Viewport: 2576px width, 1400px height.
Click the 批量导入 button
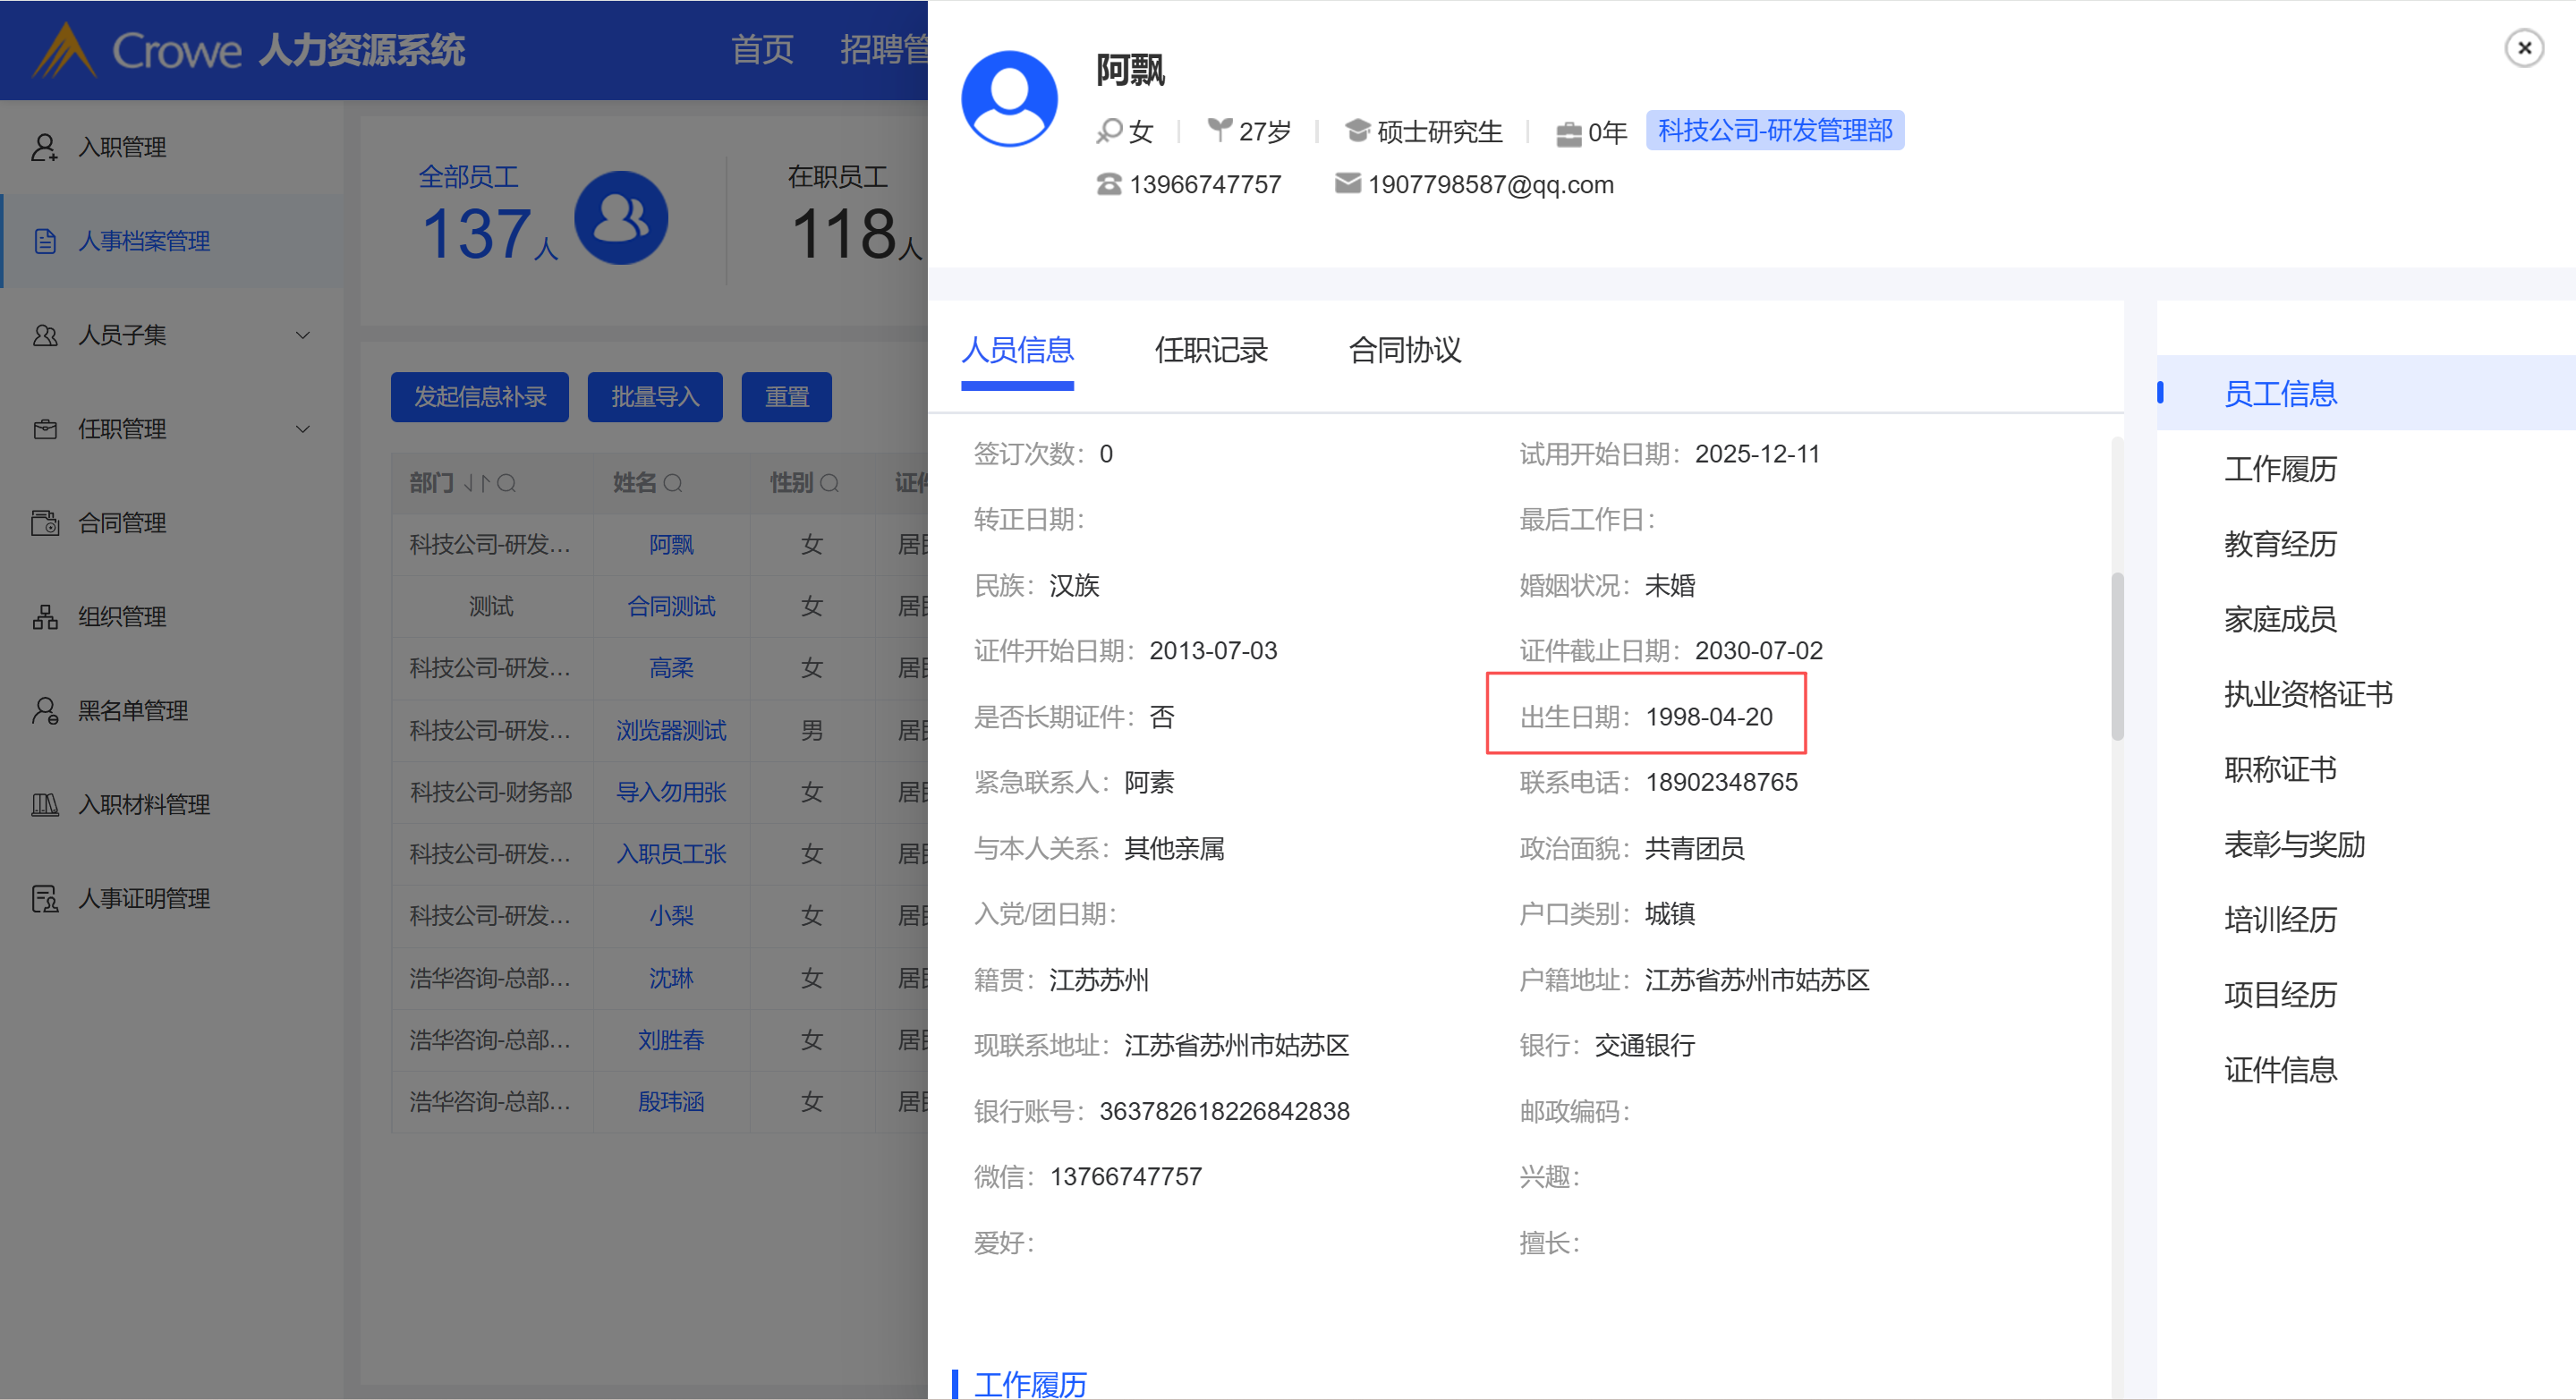click(x=654, y=397)
